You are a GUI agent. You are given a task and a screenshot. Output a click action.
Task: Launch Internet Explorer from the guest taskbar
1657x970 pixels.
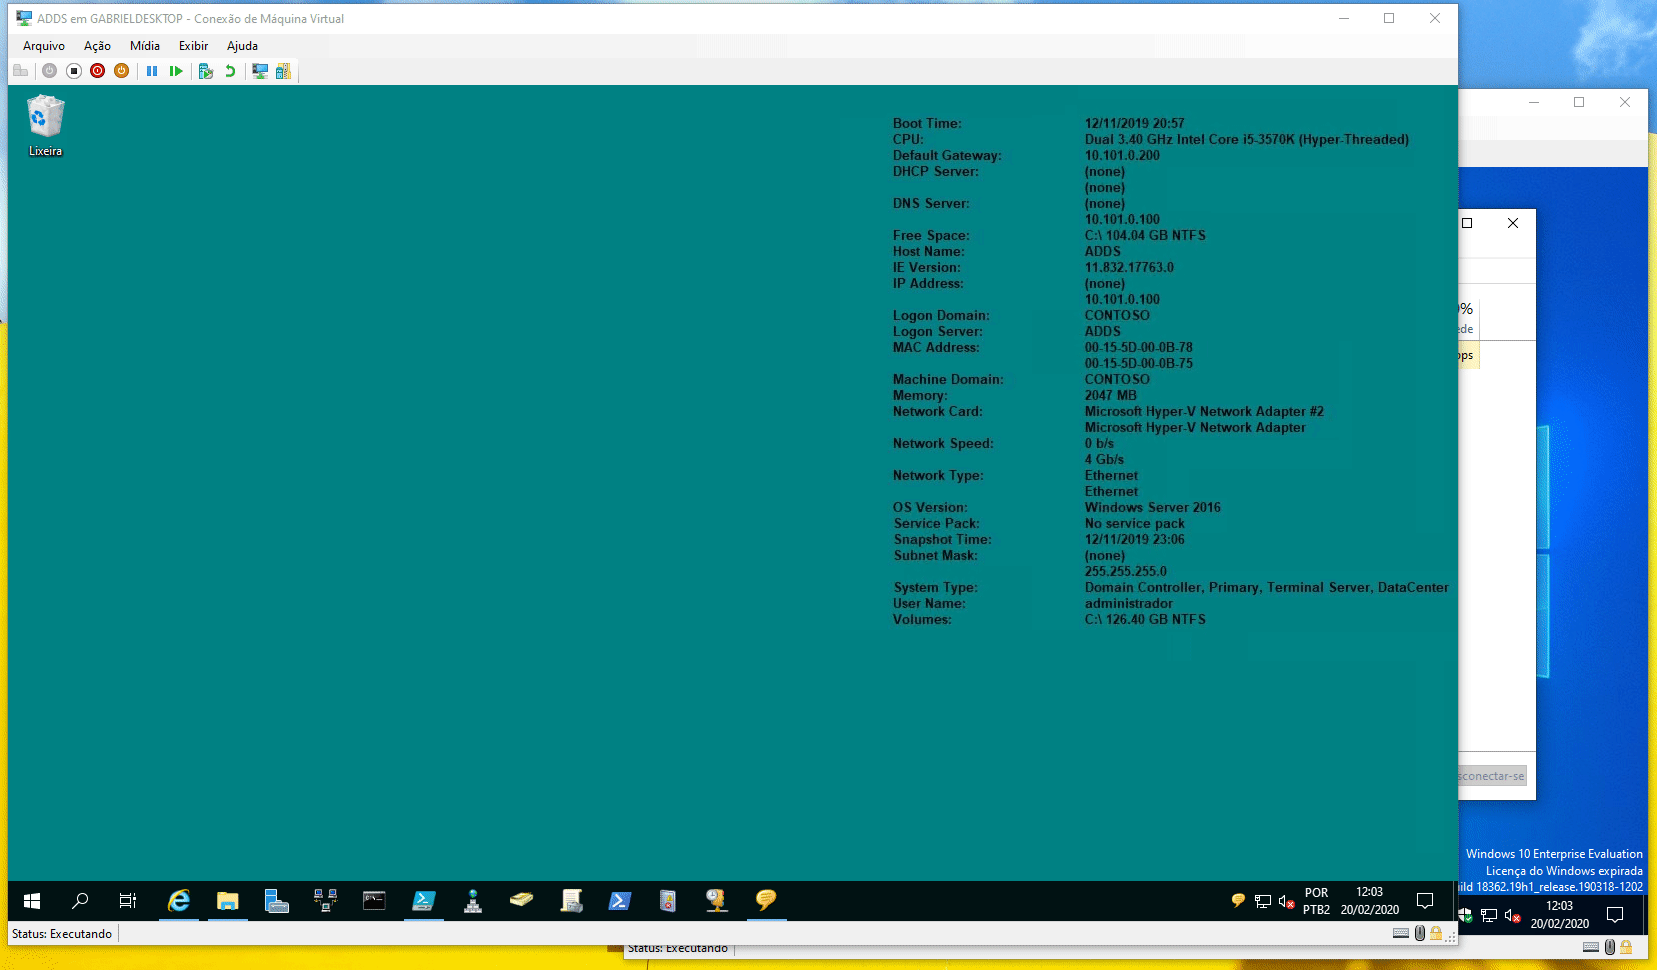(177, 901)
